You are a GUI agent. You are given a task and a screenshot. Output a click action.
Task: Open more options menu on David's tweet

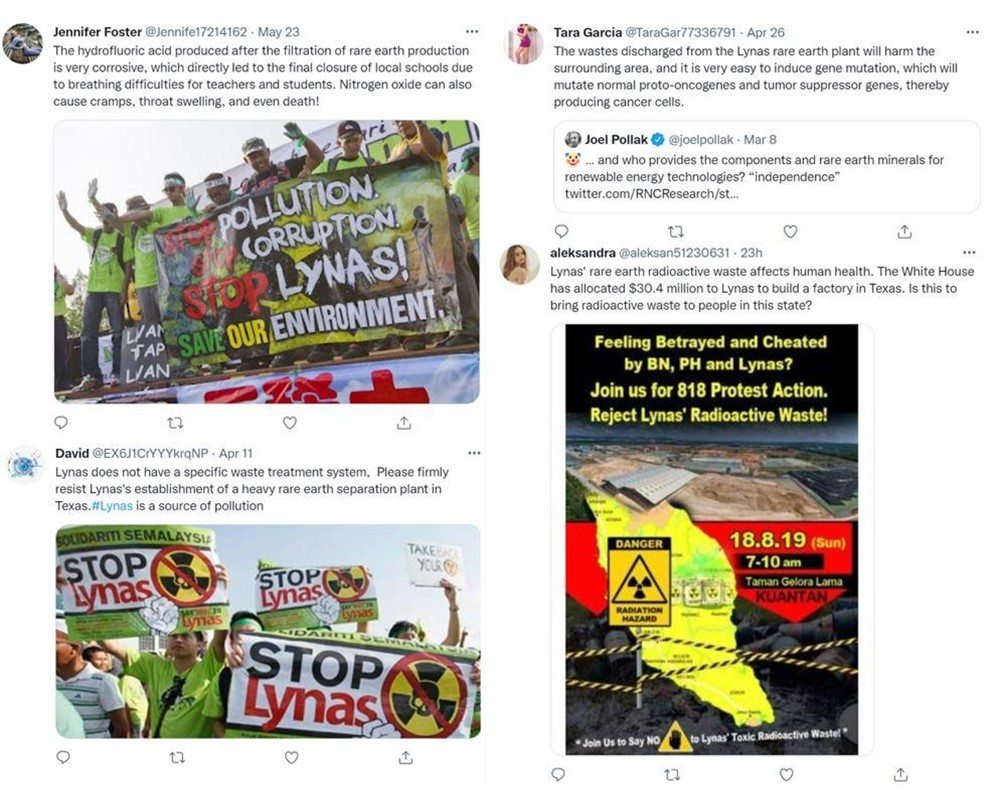click(x=474, y=453)
